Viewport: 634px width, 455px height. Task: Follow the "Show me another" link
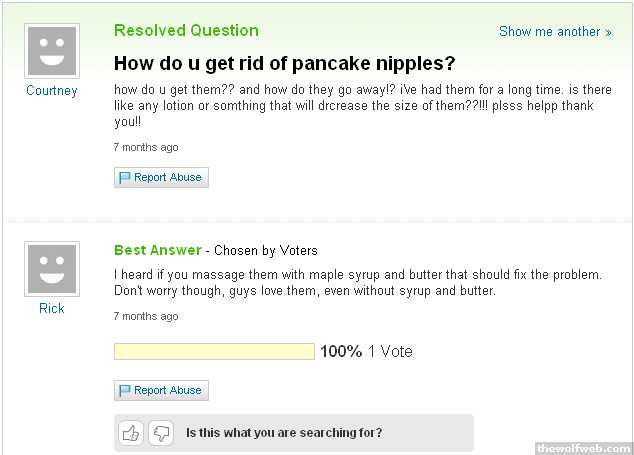tap(555, 32)
